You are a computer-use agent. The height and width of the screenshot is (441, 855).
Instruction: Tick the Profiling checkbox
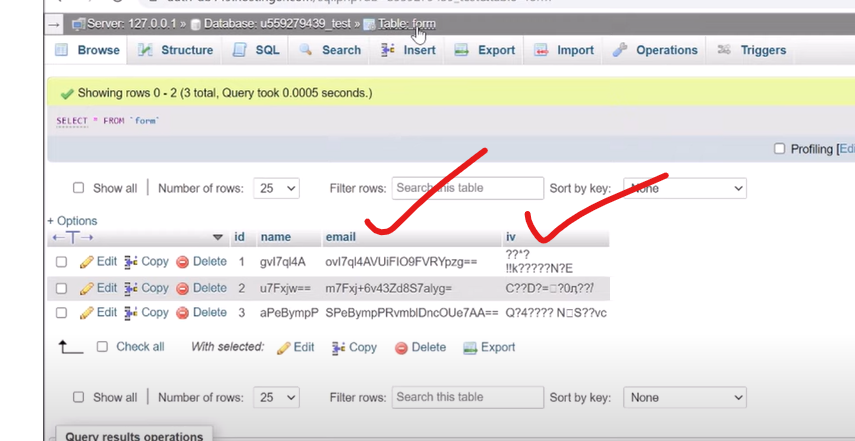tap(779, 149)
